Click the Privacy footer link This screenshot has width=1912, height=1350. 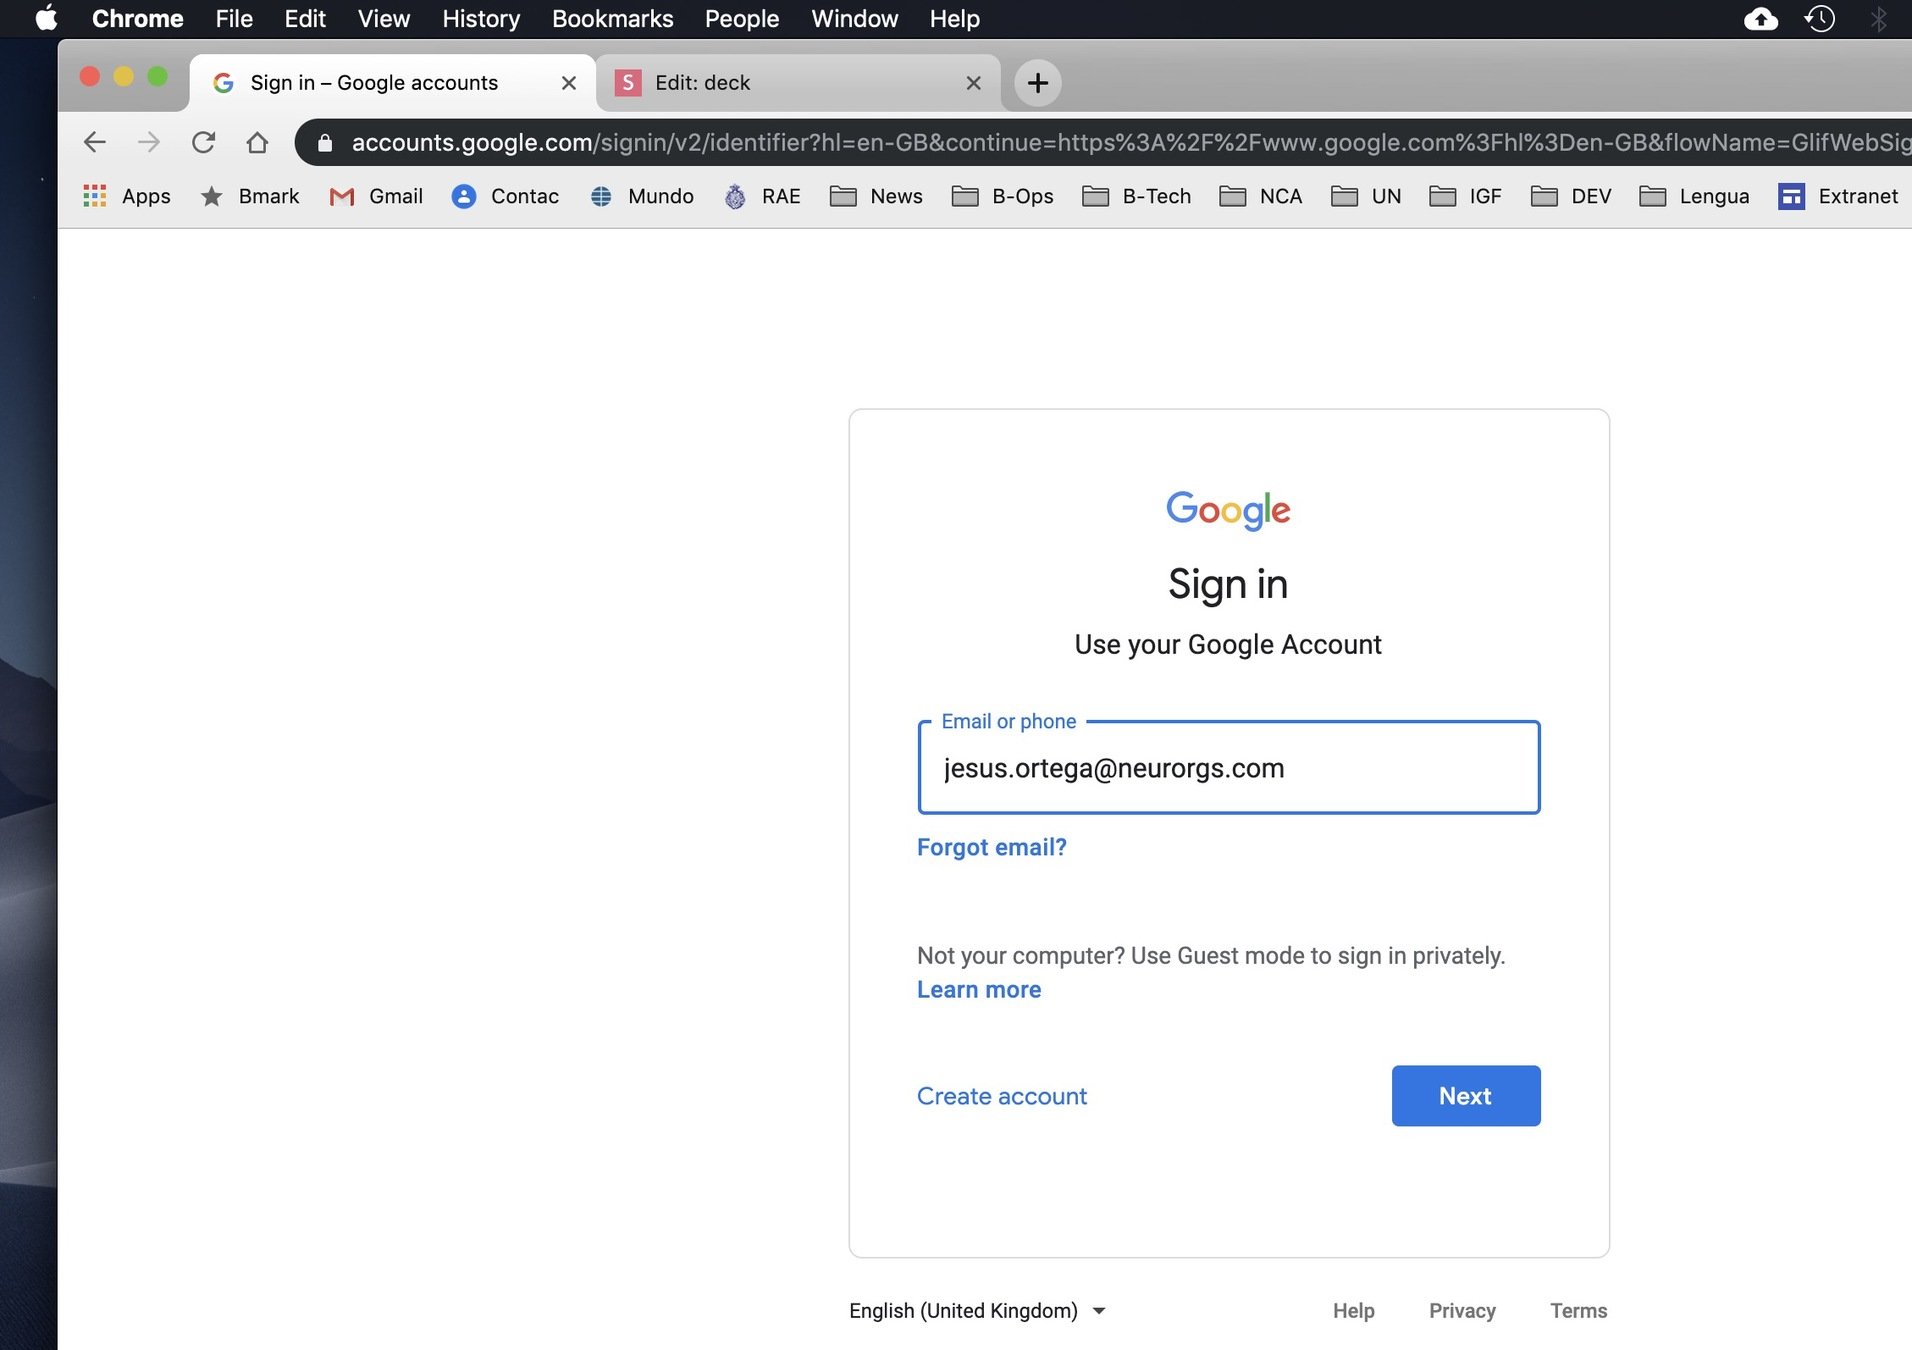point(1462,1310)
